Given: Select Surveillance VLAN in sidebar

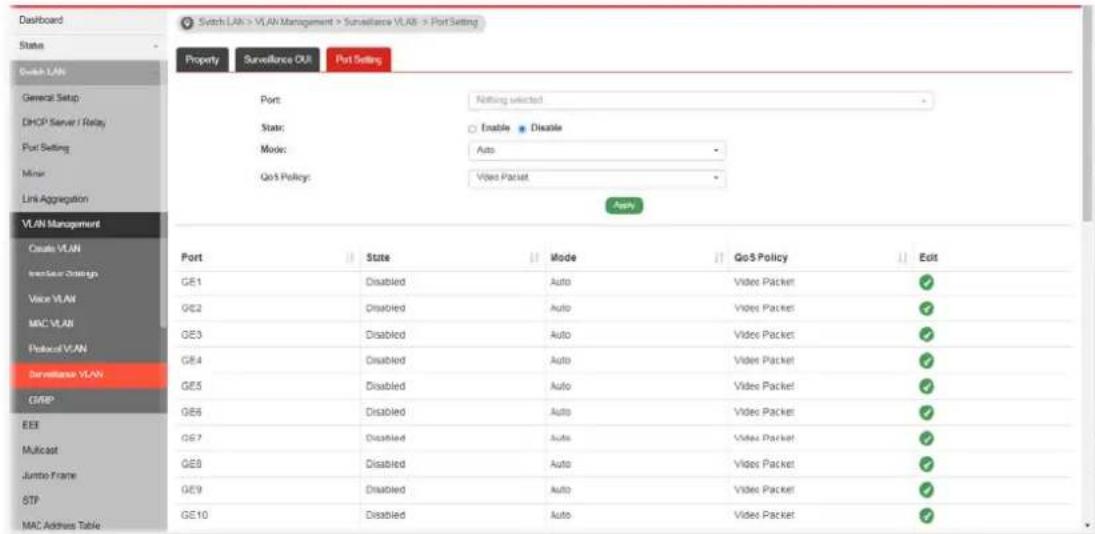Looking at the screenshot, I should (x=89, y=376).
